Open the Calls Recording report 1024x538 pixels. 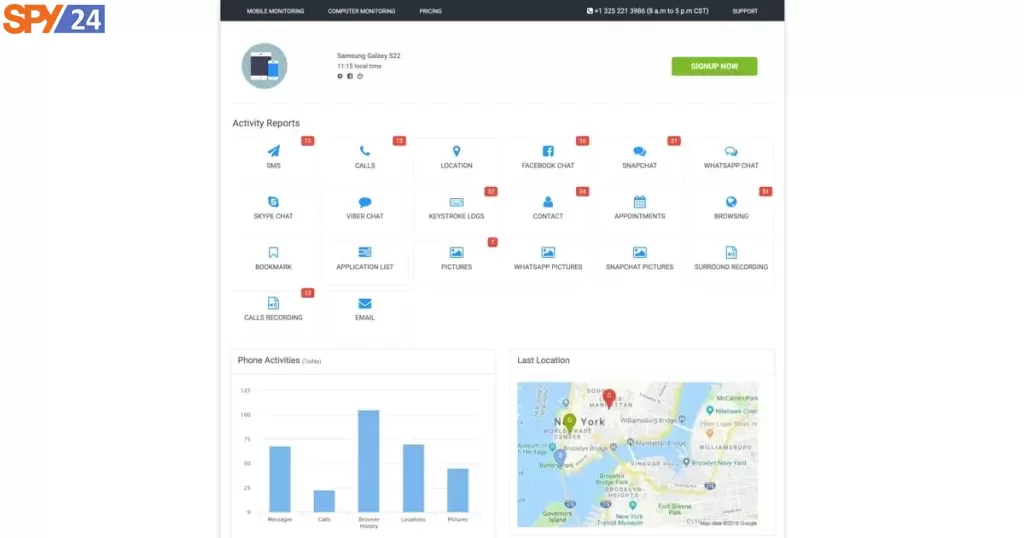click(x=274, y=309)
